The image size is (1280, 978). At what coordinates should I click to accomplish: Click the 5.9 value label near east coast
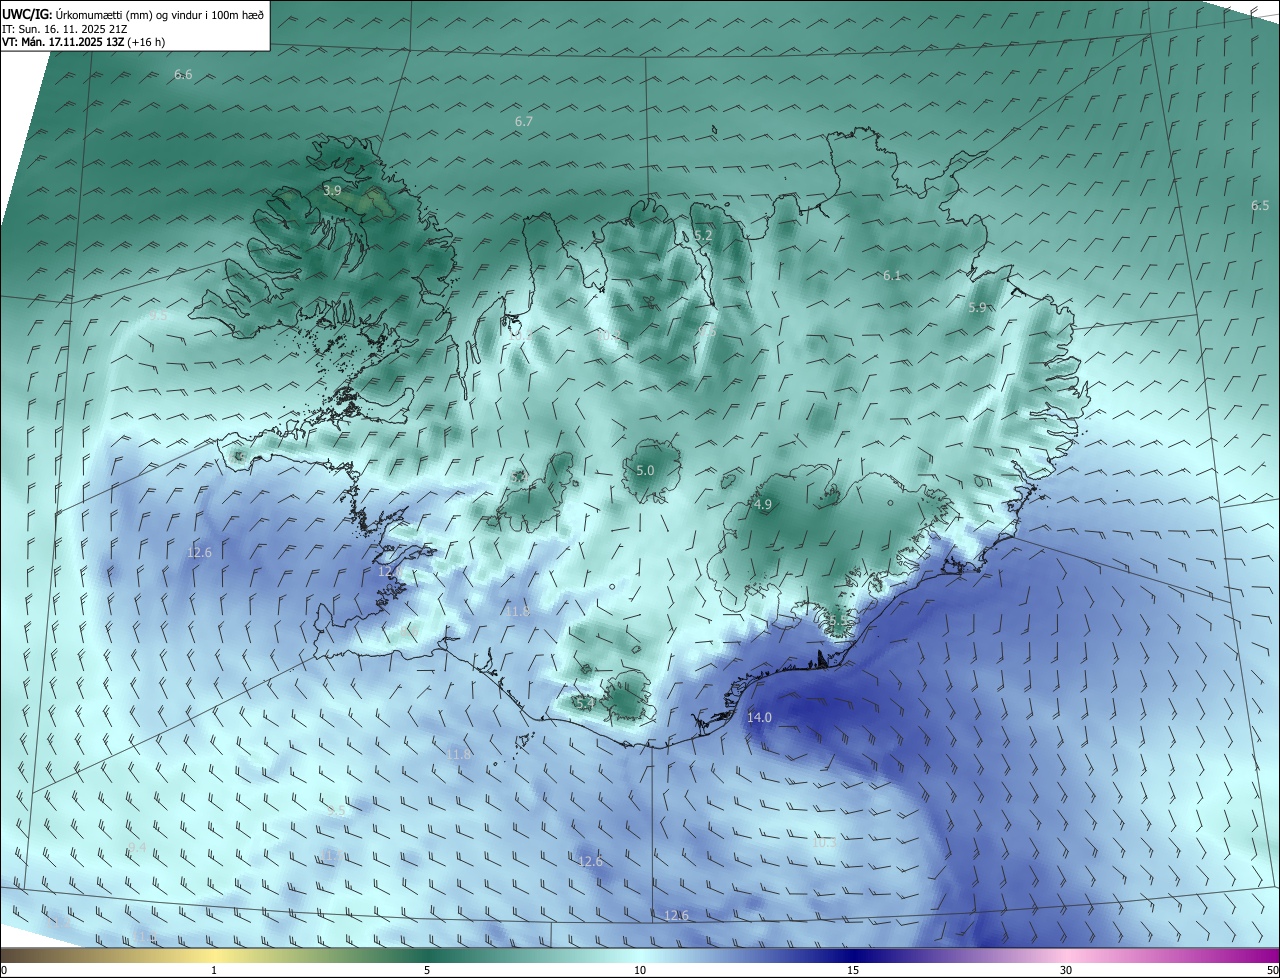point(978,307)
